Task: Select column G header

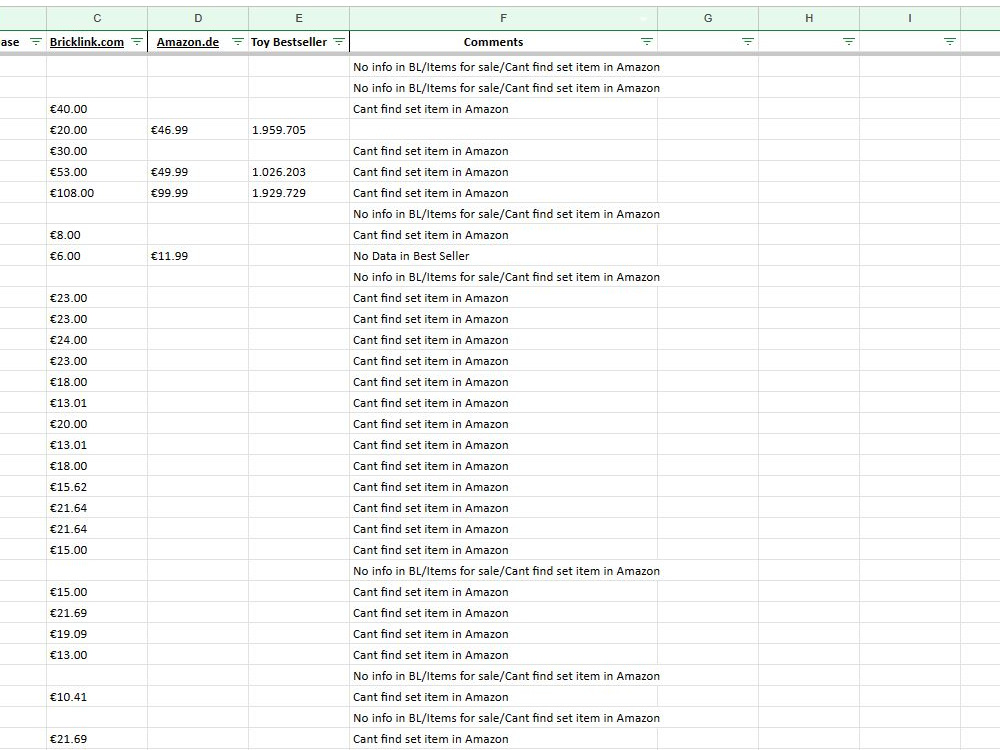Action: (708, 18)
